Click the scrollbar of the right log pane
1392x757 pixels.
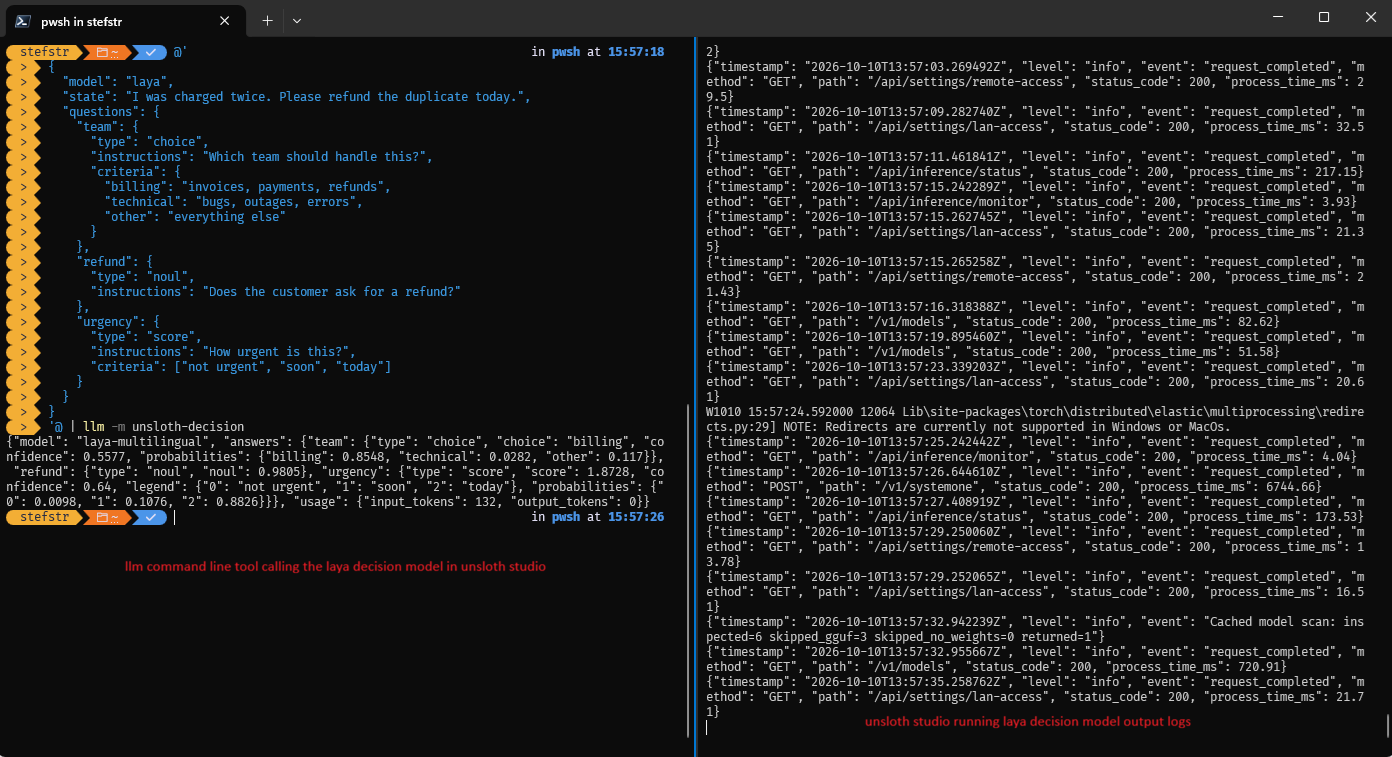click(1388, 725)
